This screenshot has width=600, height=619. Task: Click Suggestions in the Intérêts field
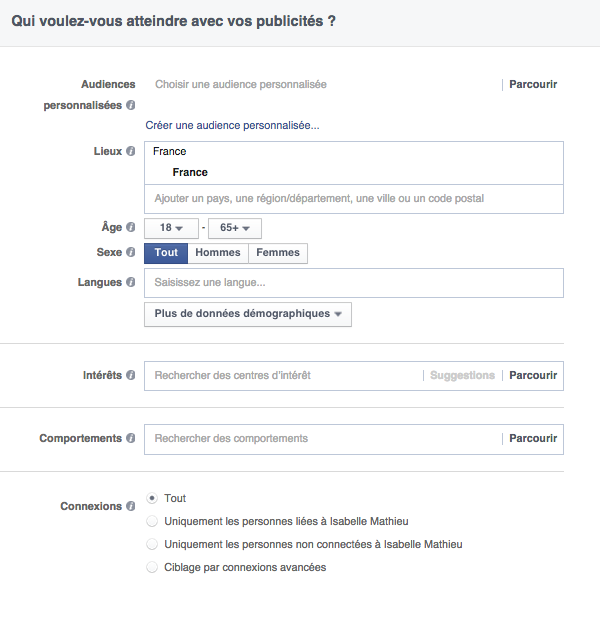462,376
